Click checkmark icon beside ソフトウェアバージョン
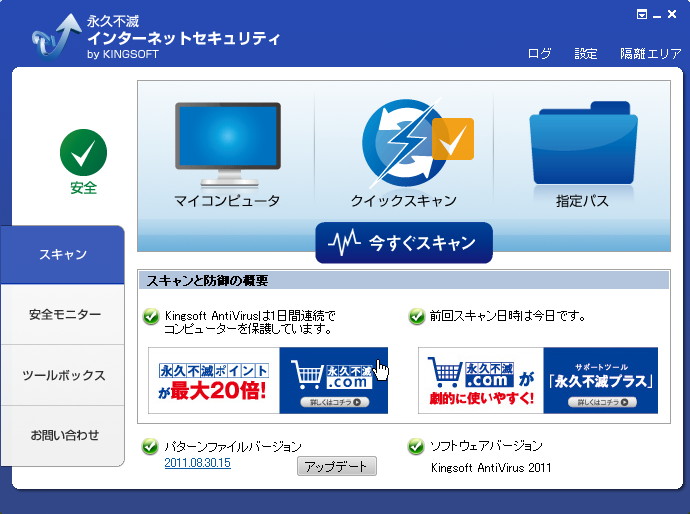This screenshot has width=690, height=514. coord(416,446)
